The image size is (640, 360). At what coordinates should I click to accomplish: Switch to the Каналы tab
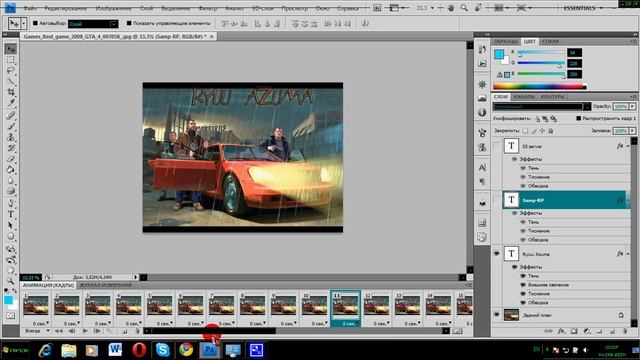[x=524, y=97]
